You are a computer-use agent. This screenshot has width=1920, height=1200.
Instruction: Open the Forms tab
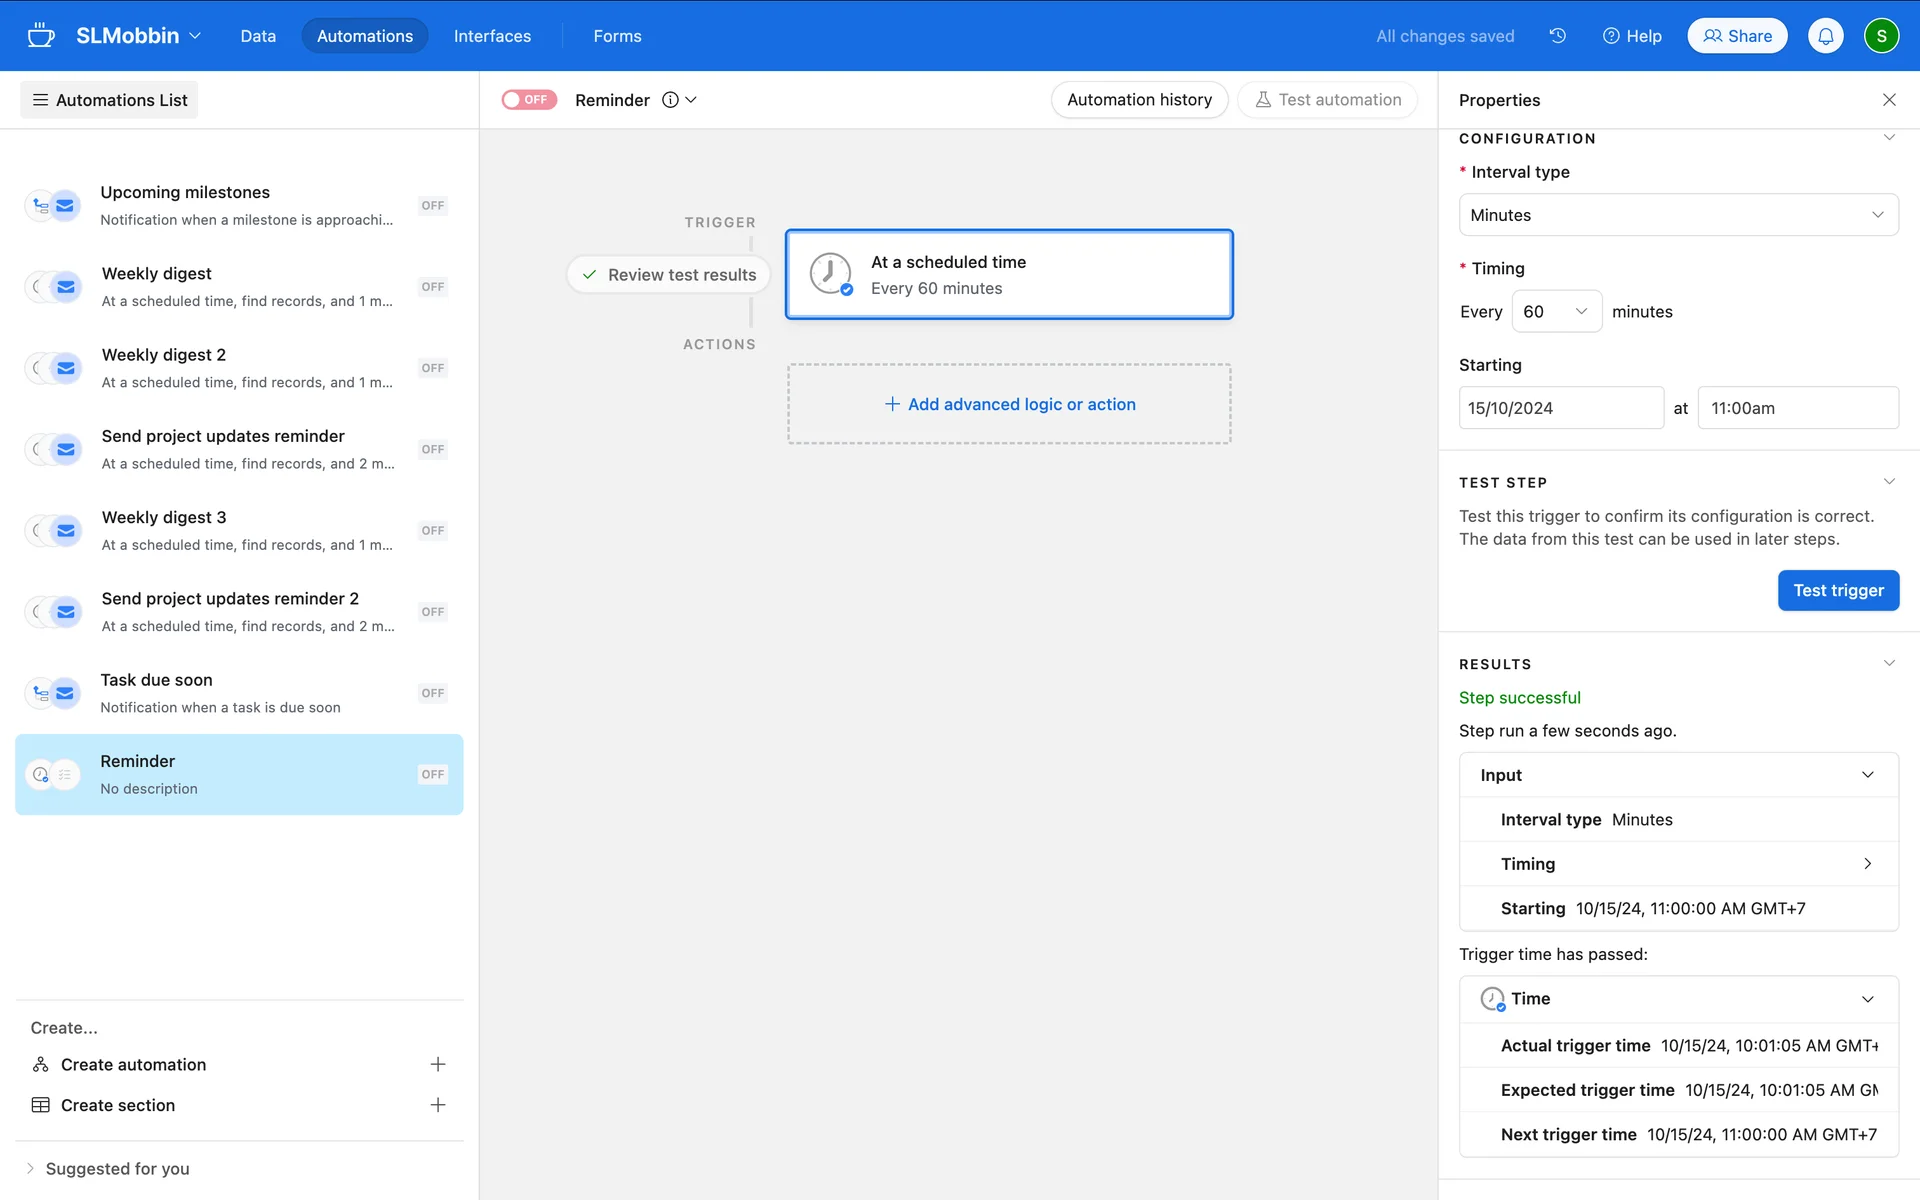pos(617,36)
